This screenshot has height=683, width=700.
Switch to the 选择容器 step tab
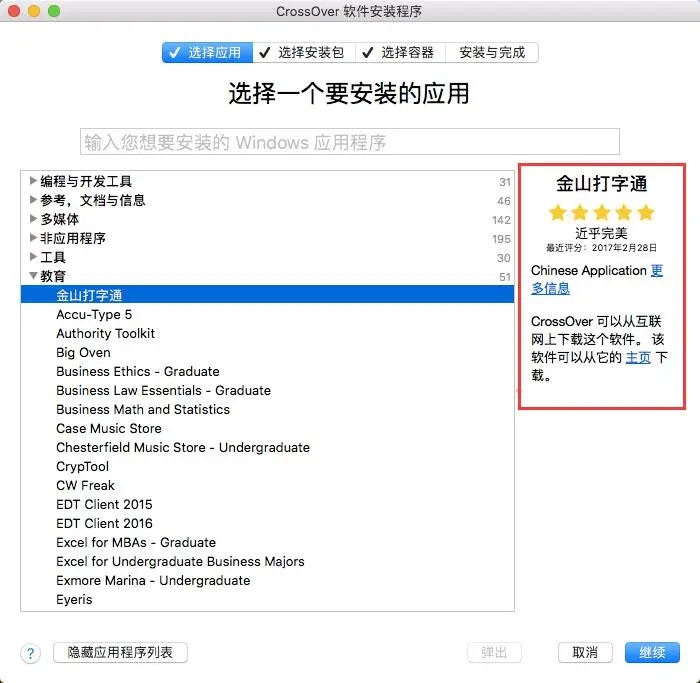(400, 53)
